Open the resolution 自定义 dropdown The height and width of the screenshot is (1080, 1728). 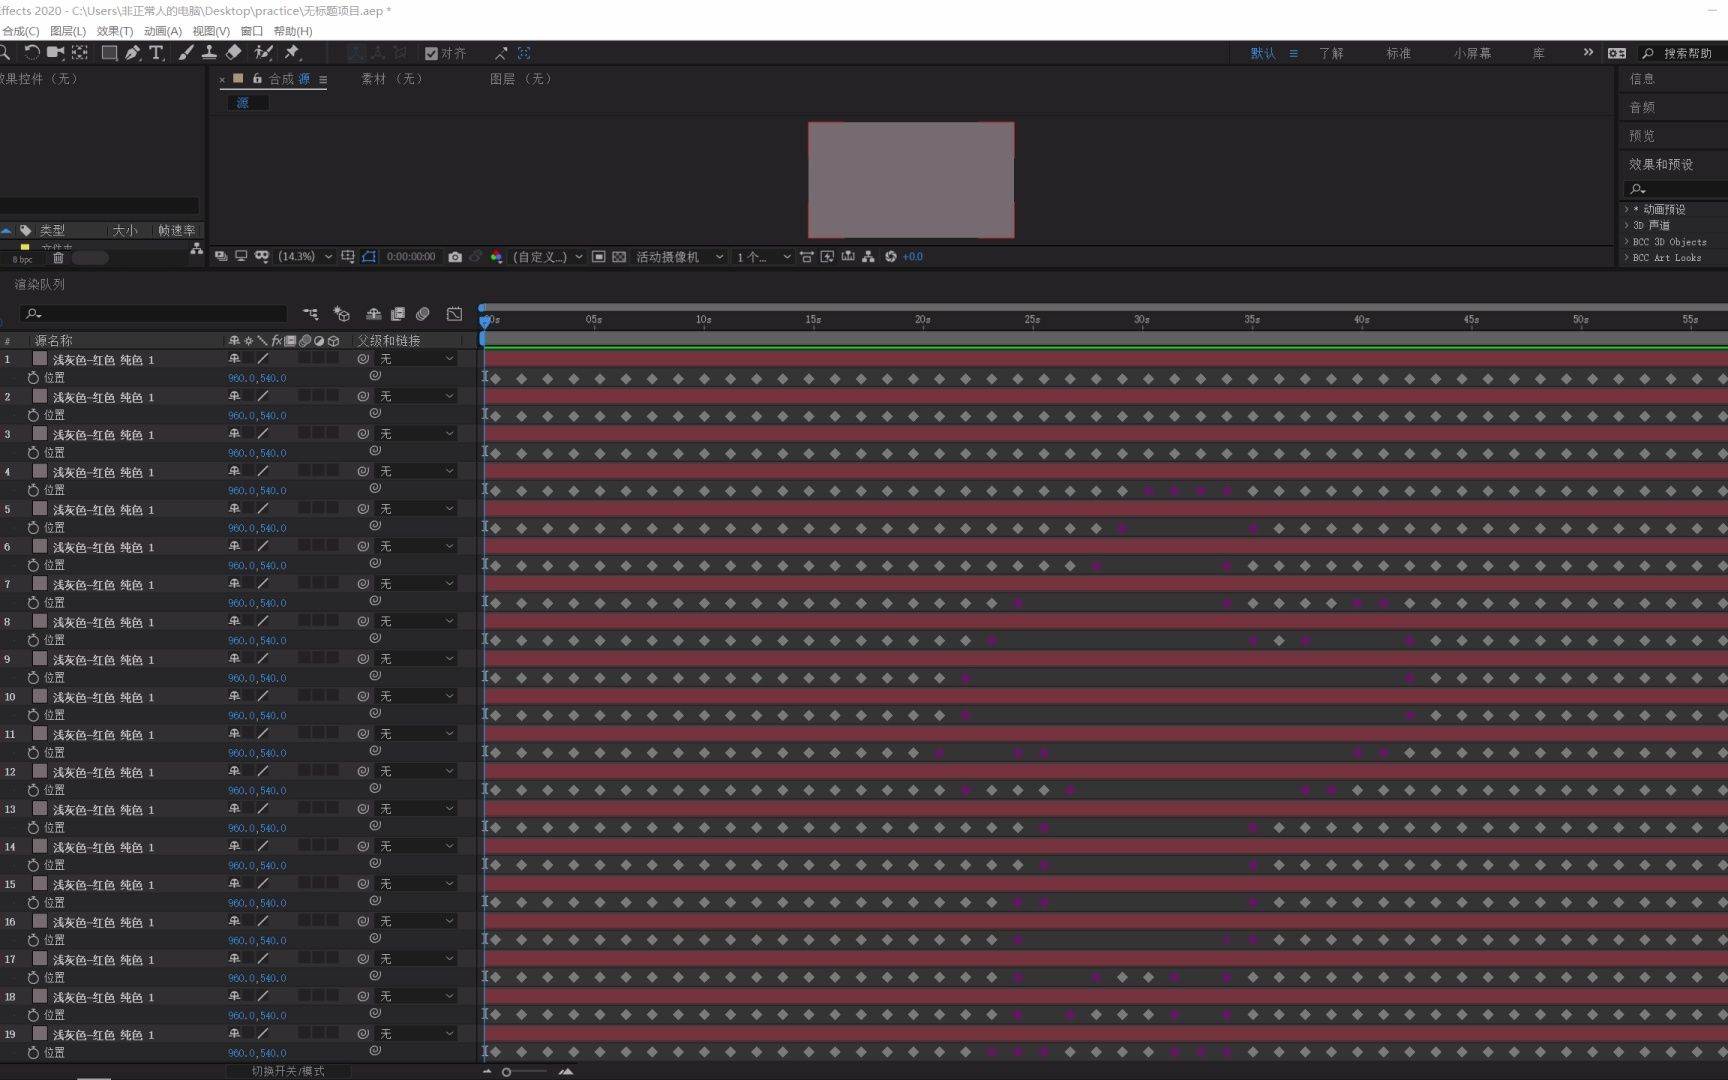click(x=548, y=257)
